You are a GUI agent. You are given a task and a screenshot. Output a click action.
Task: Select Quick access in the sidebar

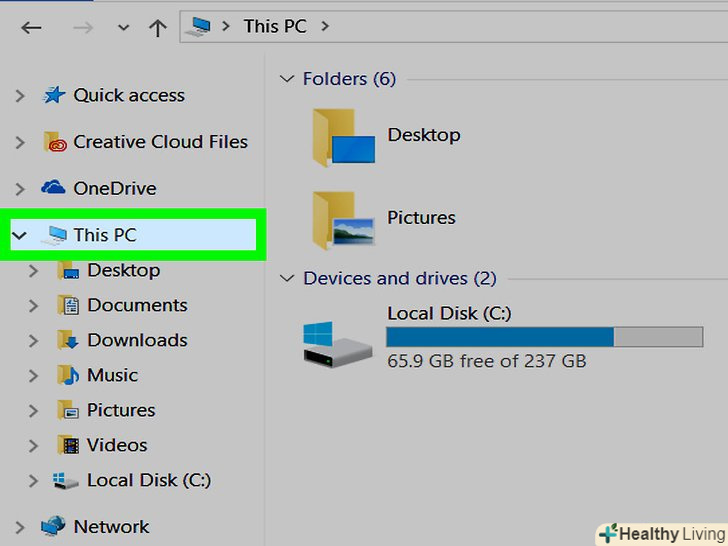[129, 95]
